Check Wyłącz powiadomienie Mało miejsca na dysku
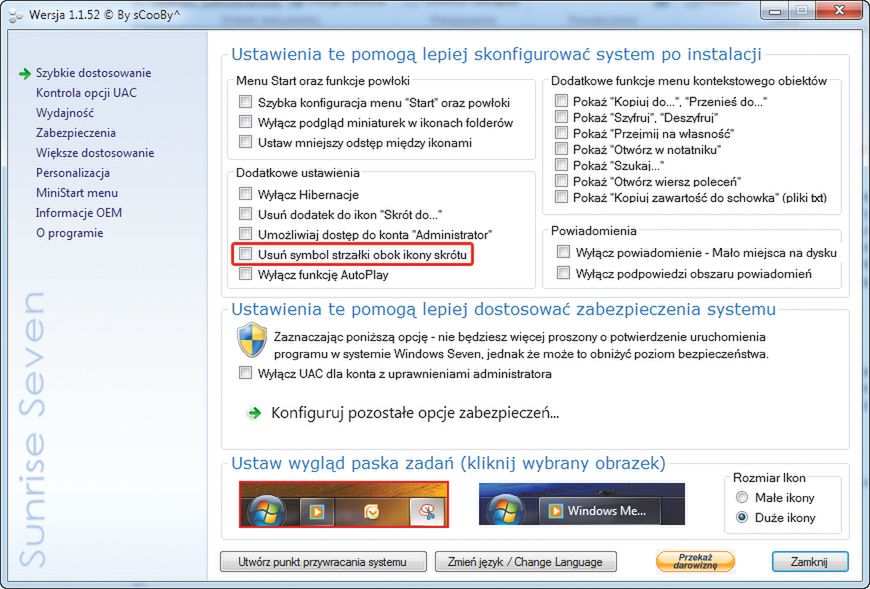 pos(563,252)
